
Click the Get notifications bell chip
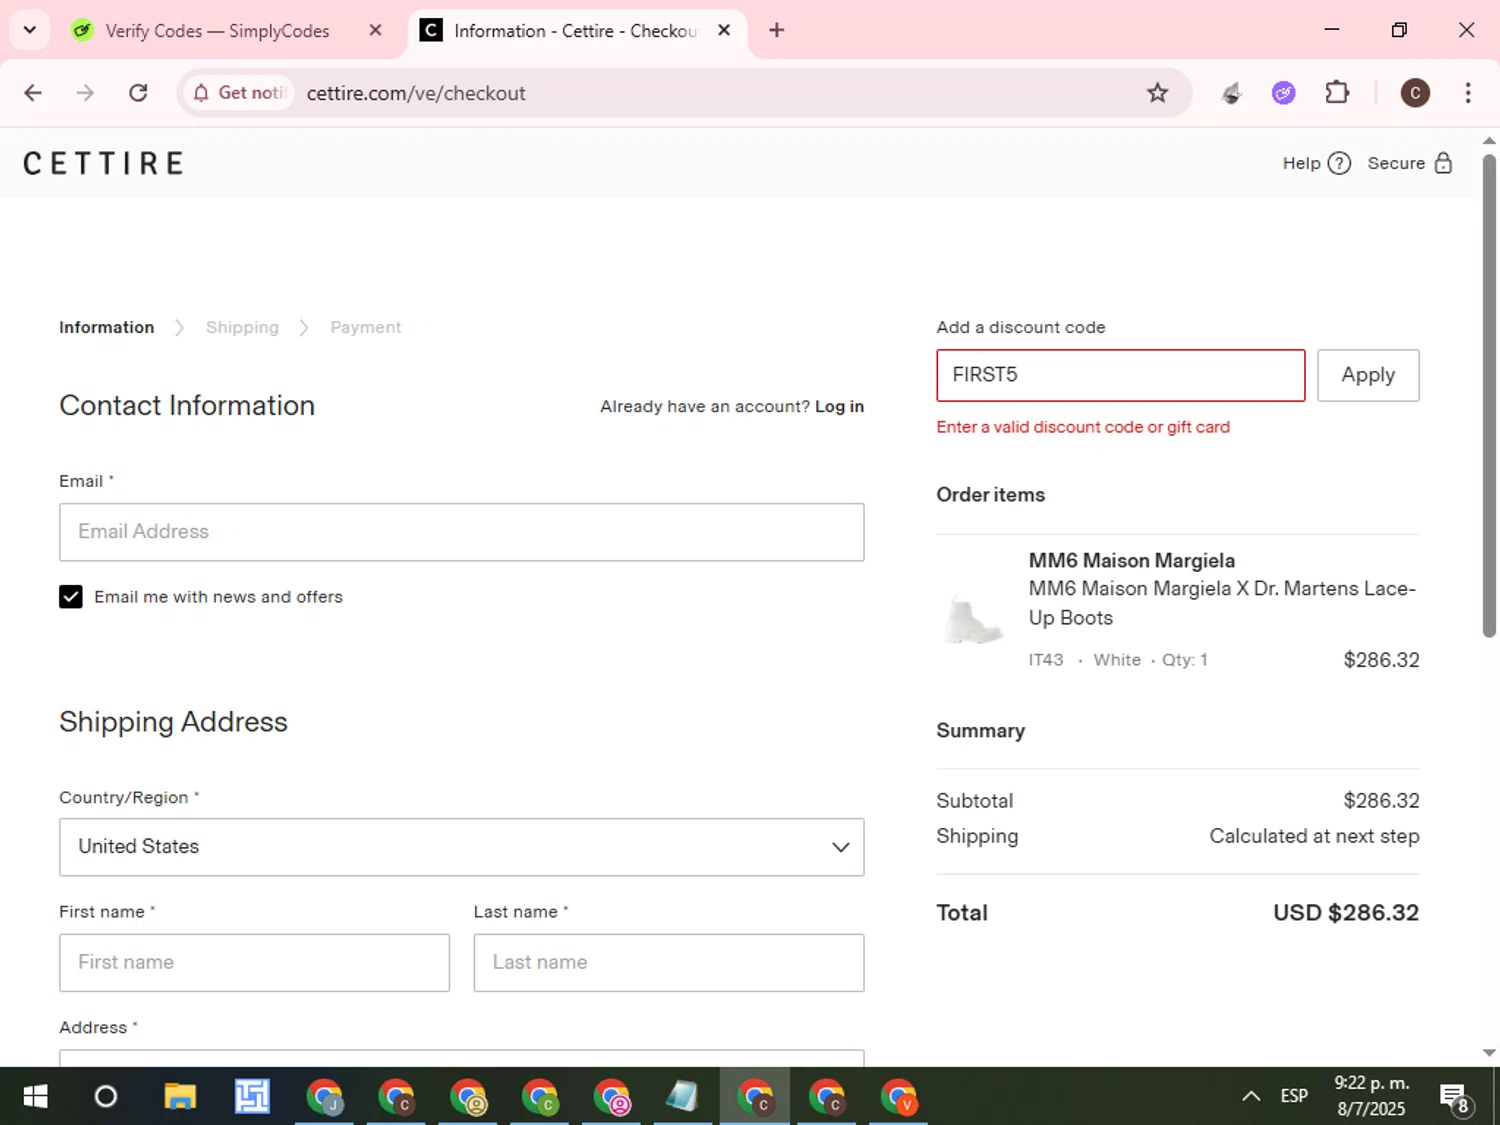pyautogui.click(x=239, y=93)
